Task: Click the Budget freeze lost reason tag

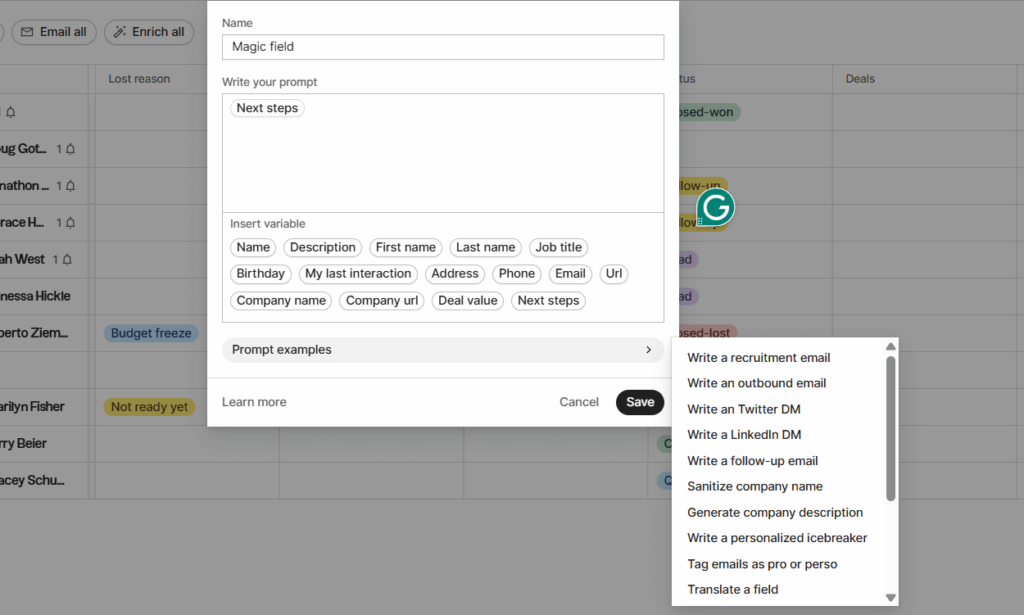Action: pyautogui.click(x=151, y=333)
